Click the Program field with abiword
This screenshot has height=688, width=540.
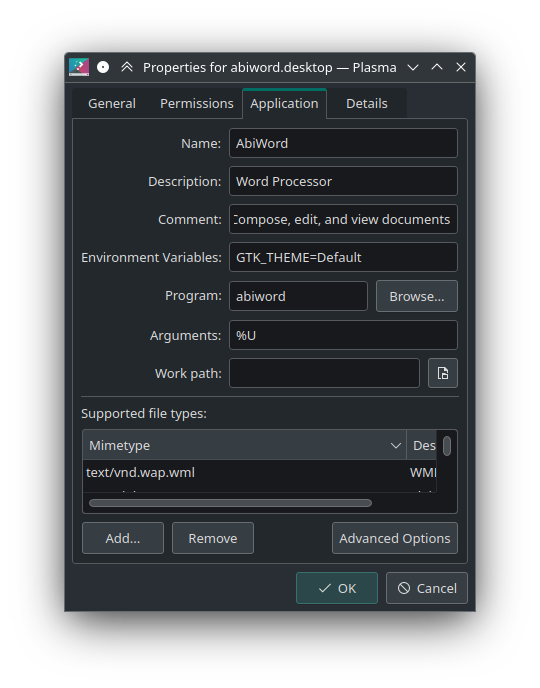point(298,296)
